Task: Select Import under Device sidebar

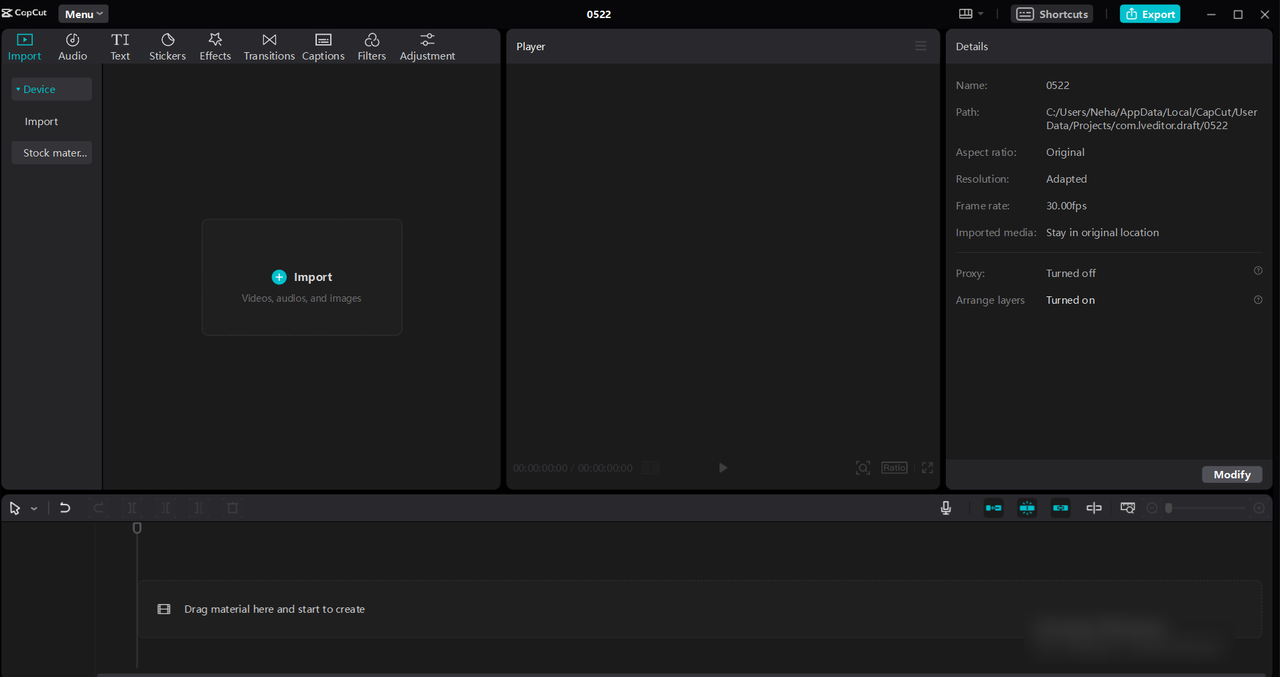Action: [x=41, y=121]
